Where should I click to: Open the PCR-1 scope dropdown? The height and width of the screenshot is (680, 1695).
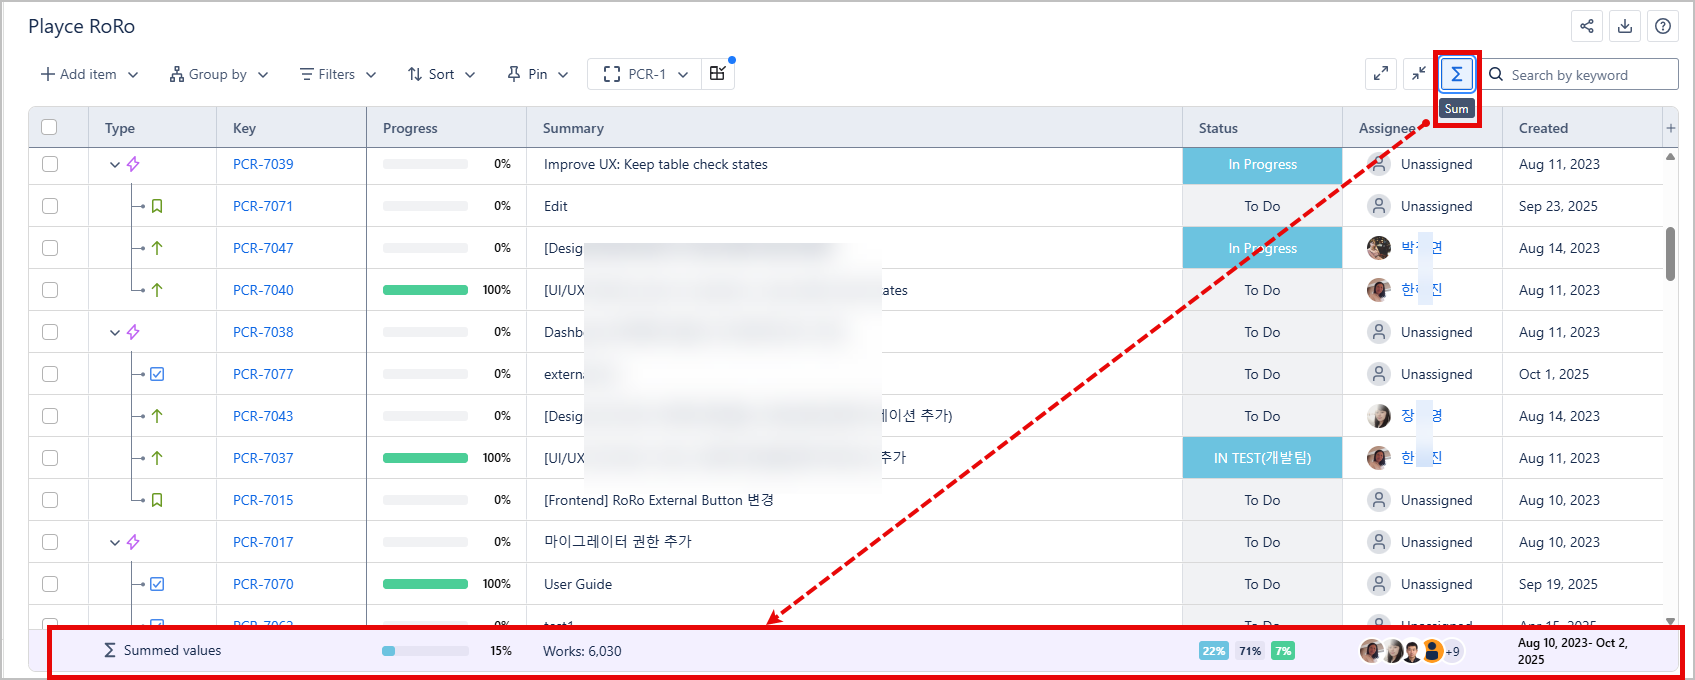(x=645, y=74)
